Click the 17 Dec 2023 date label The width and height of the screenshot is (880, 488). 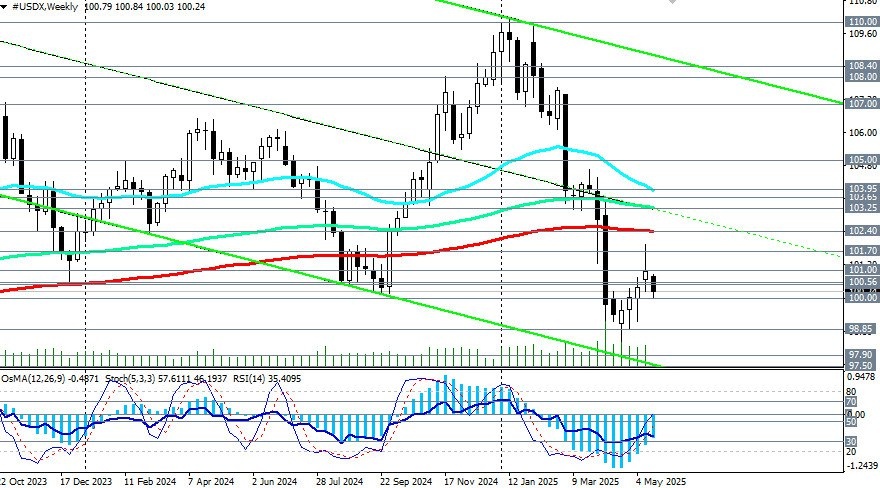(86, 481)
